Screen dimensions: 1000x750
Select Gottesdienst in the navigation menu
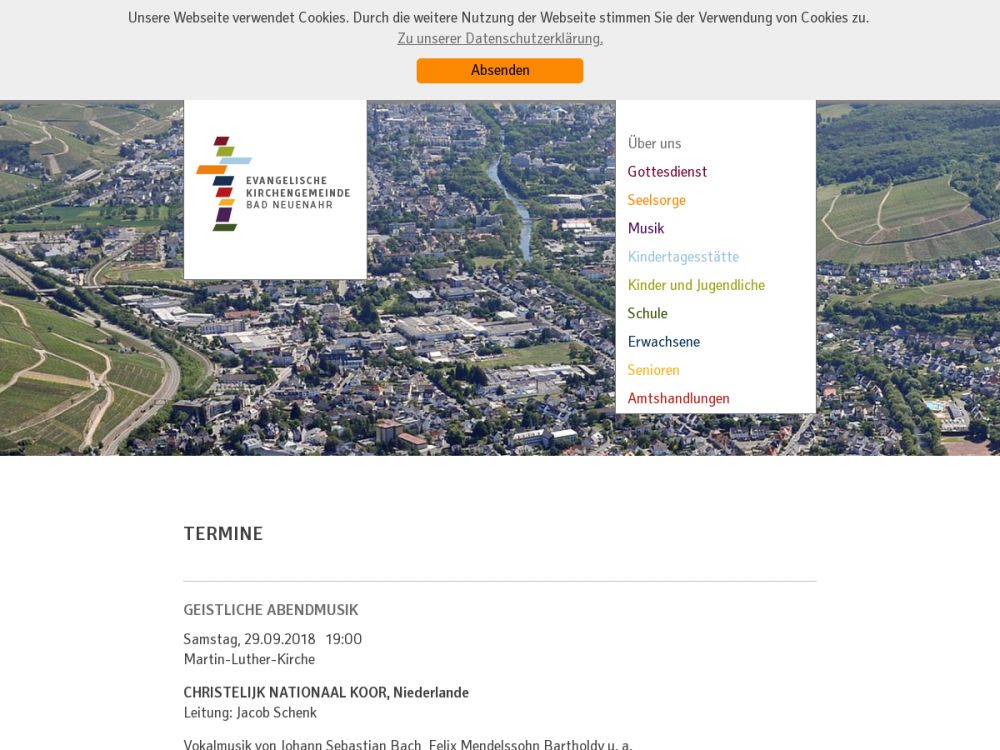[x=667, y=172]
